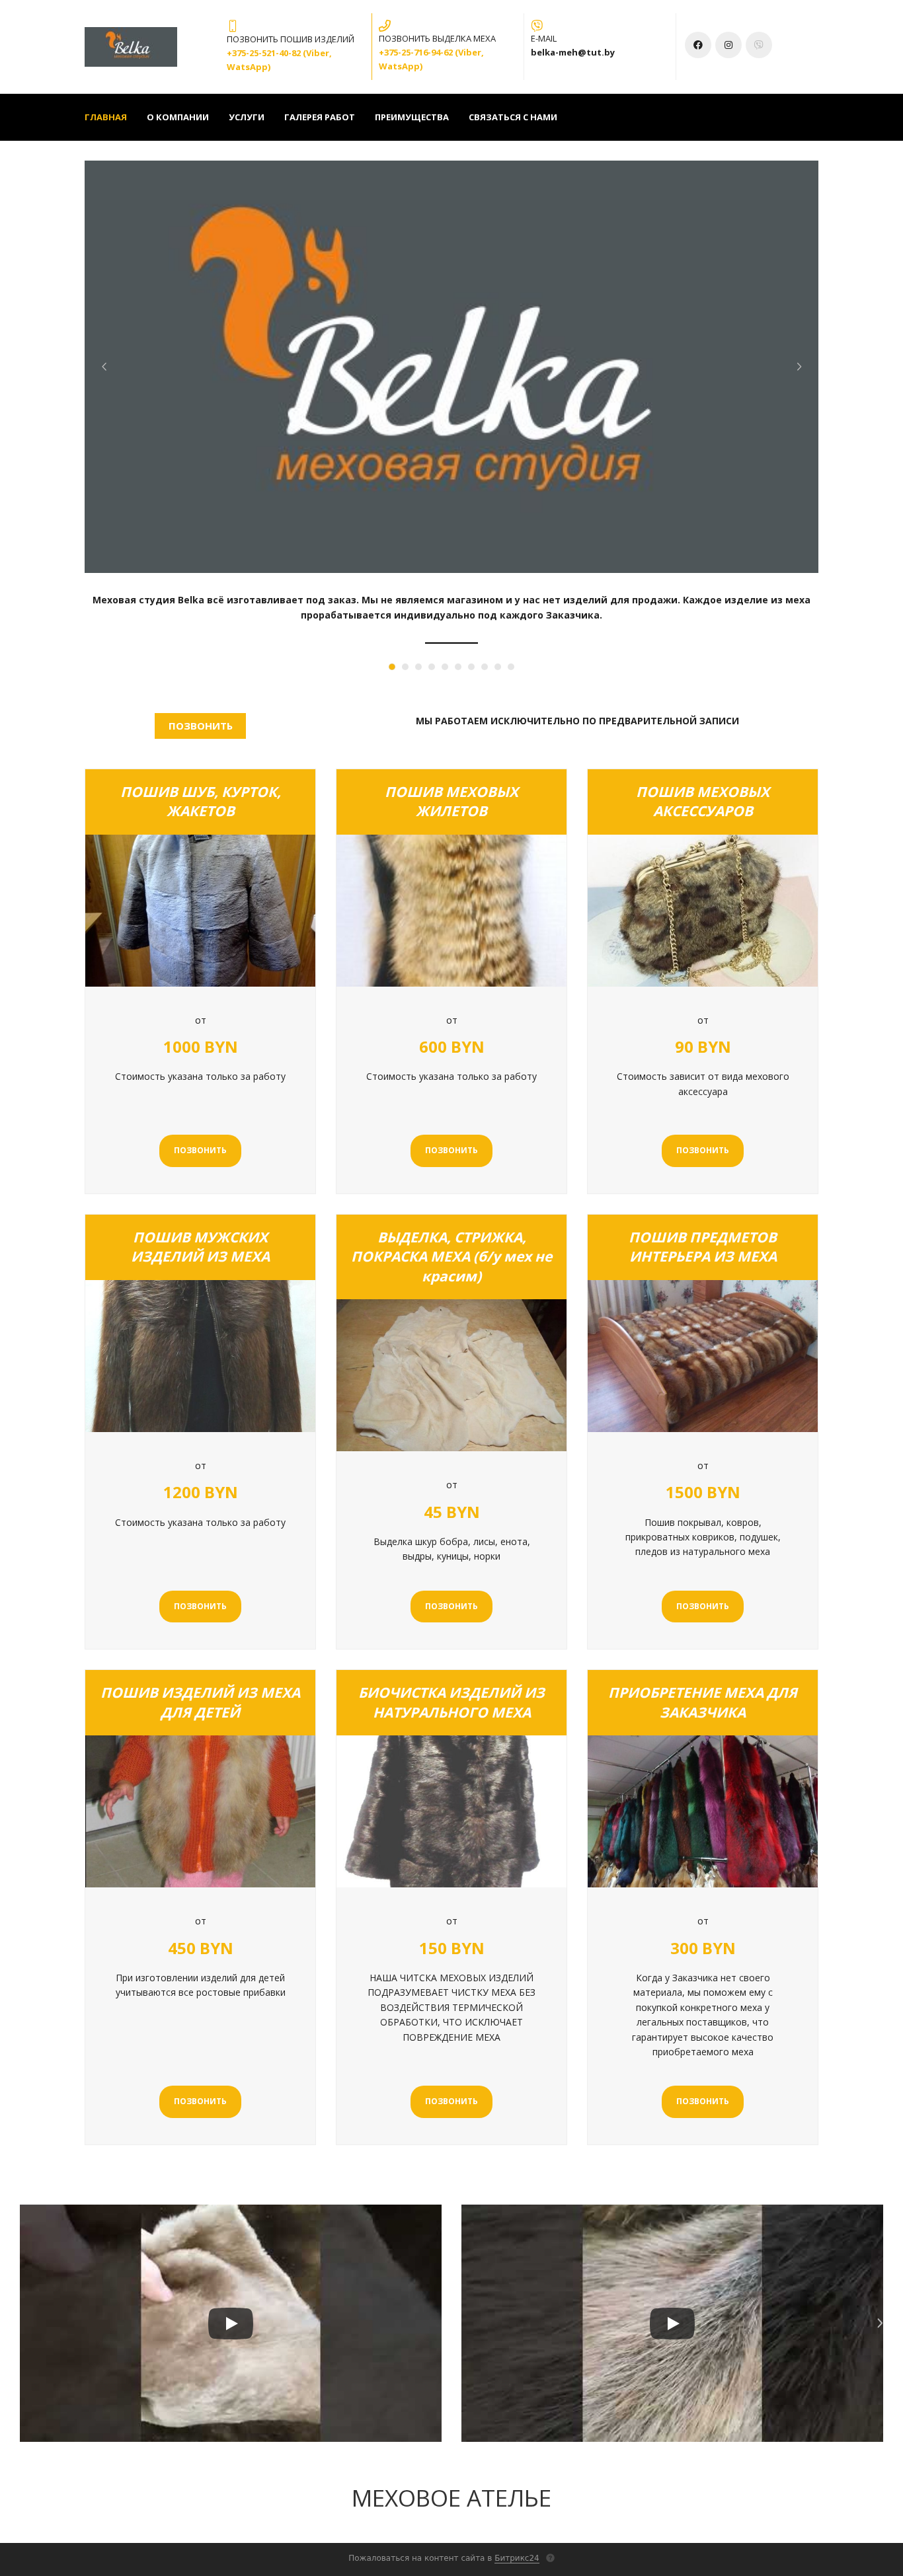
Task: Click Позвонить under 600 BYN vest card
Action: pos(451,1151)
